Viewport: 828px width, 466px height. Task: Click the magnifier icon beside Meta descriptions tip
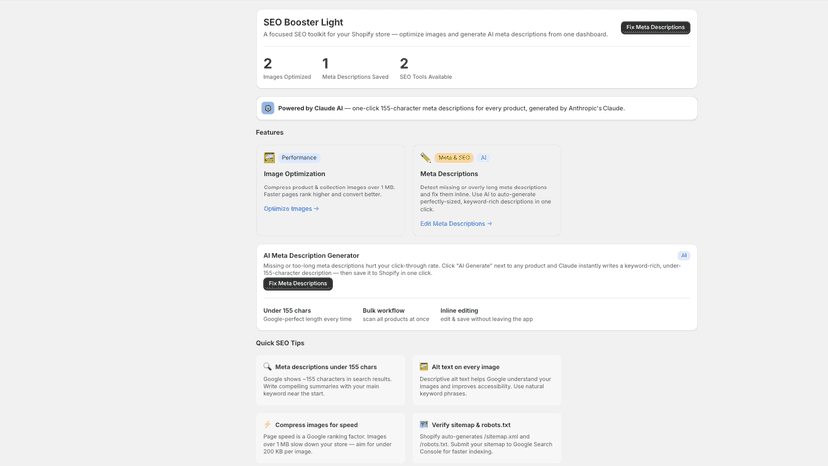point(267,366)
